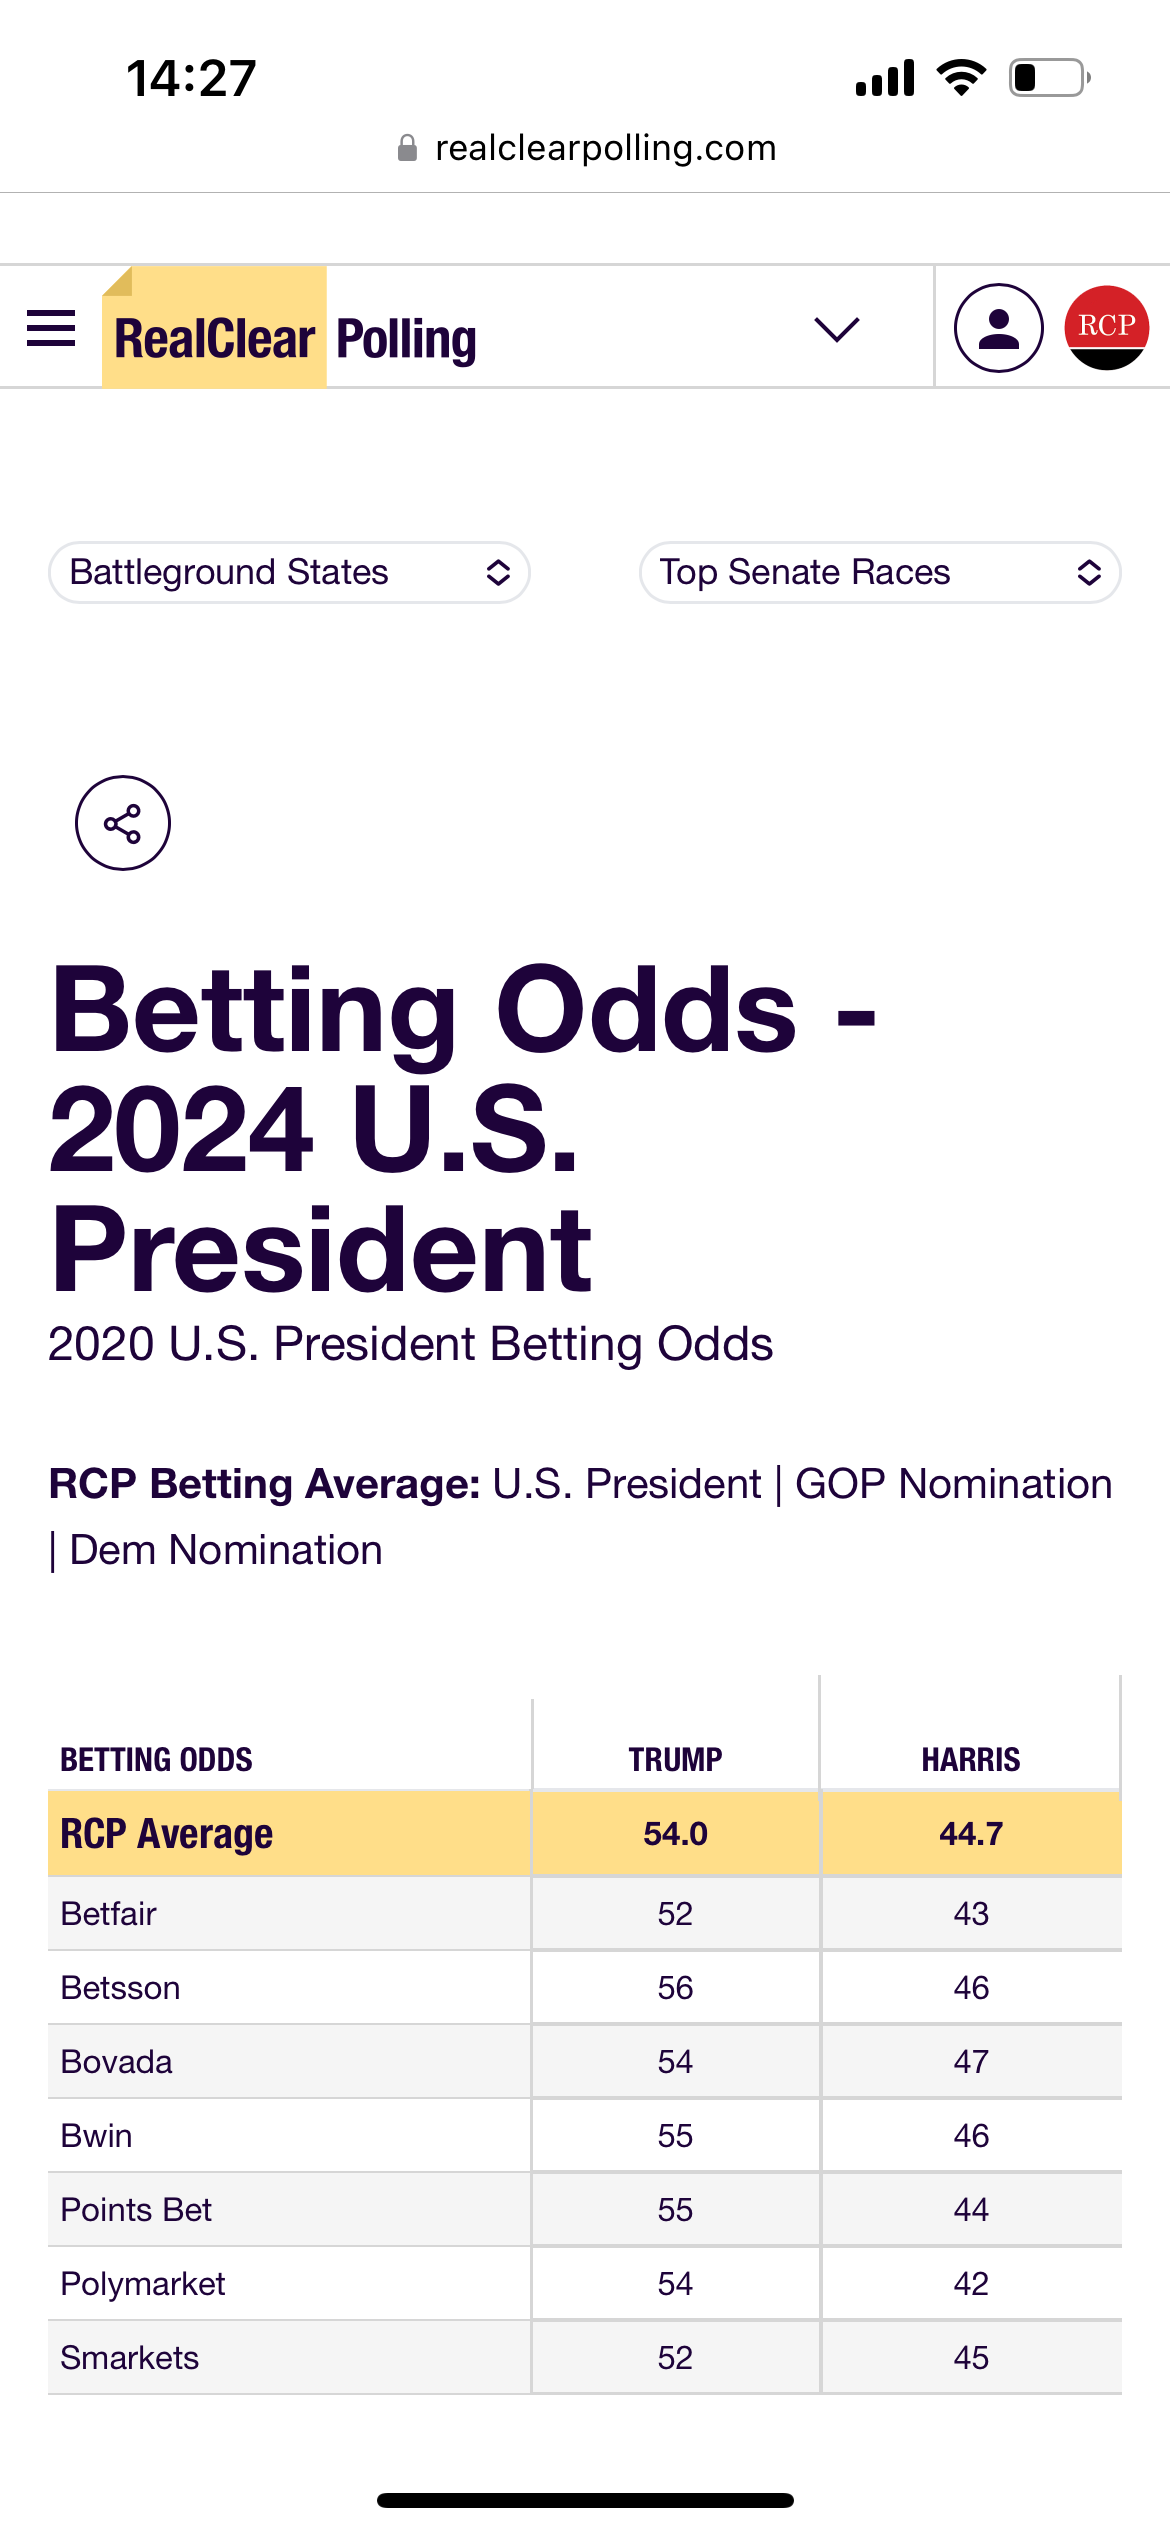This screenshot has height=2532, width=1170.
Task: Open the Battleground States dropdown
Action: (x=289, y=573)
